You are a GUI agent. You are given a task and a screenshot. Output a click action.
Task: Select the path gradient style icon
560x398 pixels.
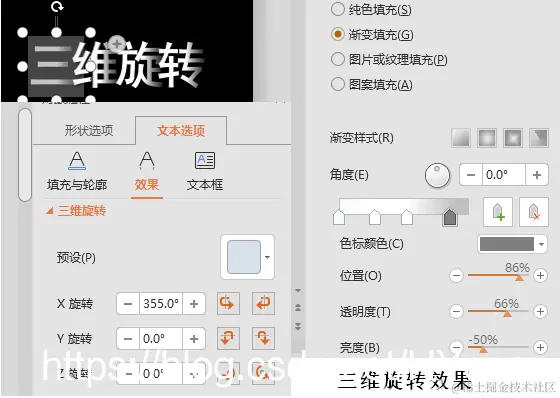point(539,138)
